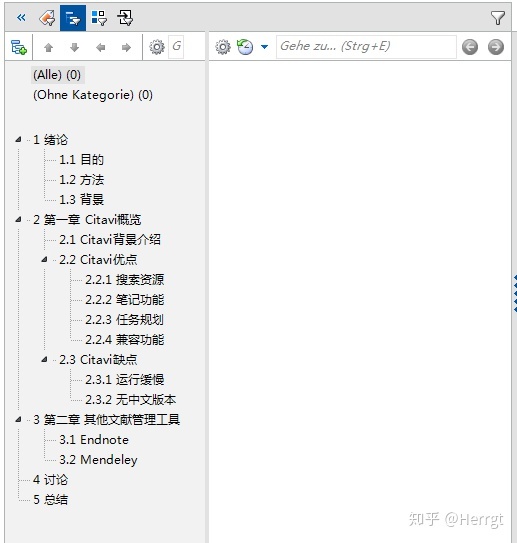Image resolution: width=517 pixels, height=543 pixels.
Task: Open category settings gear icon
Action: point(157,47)
